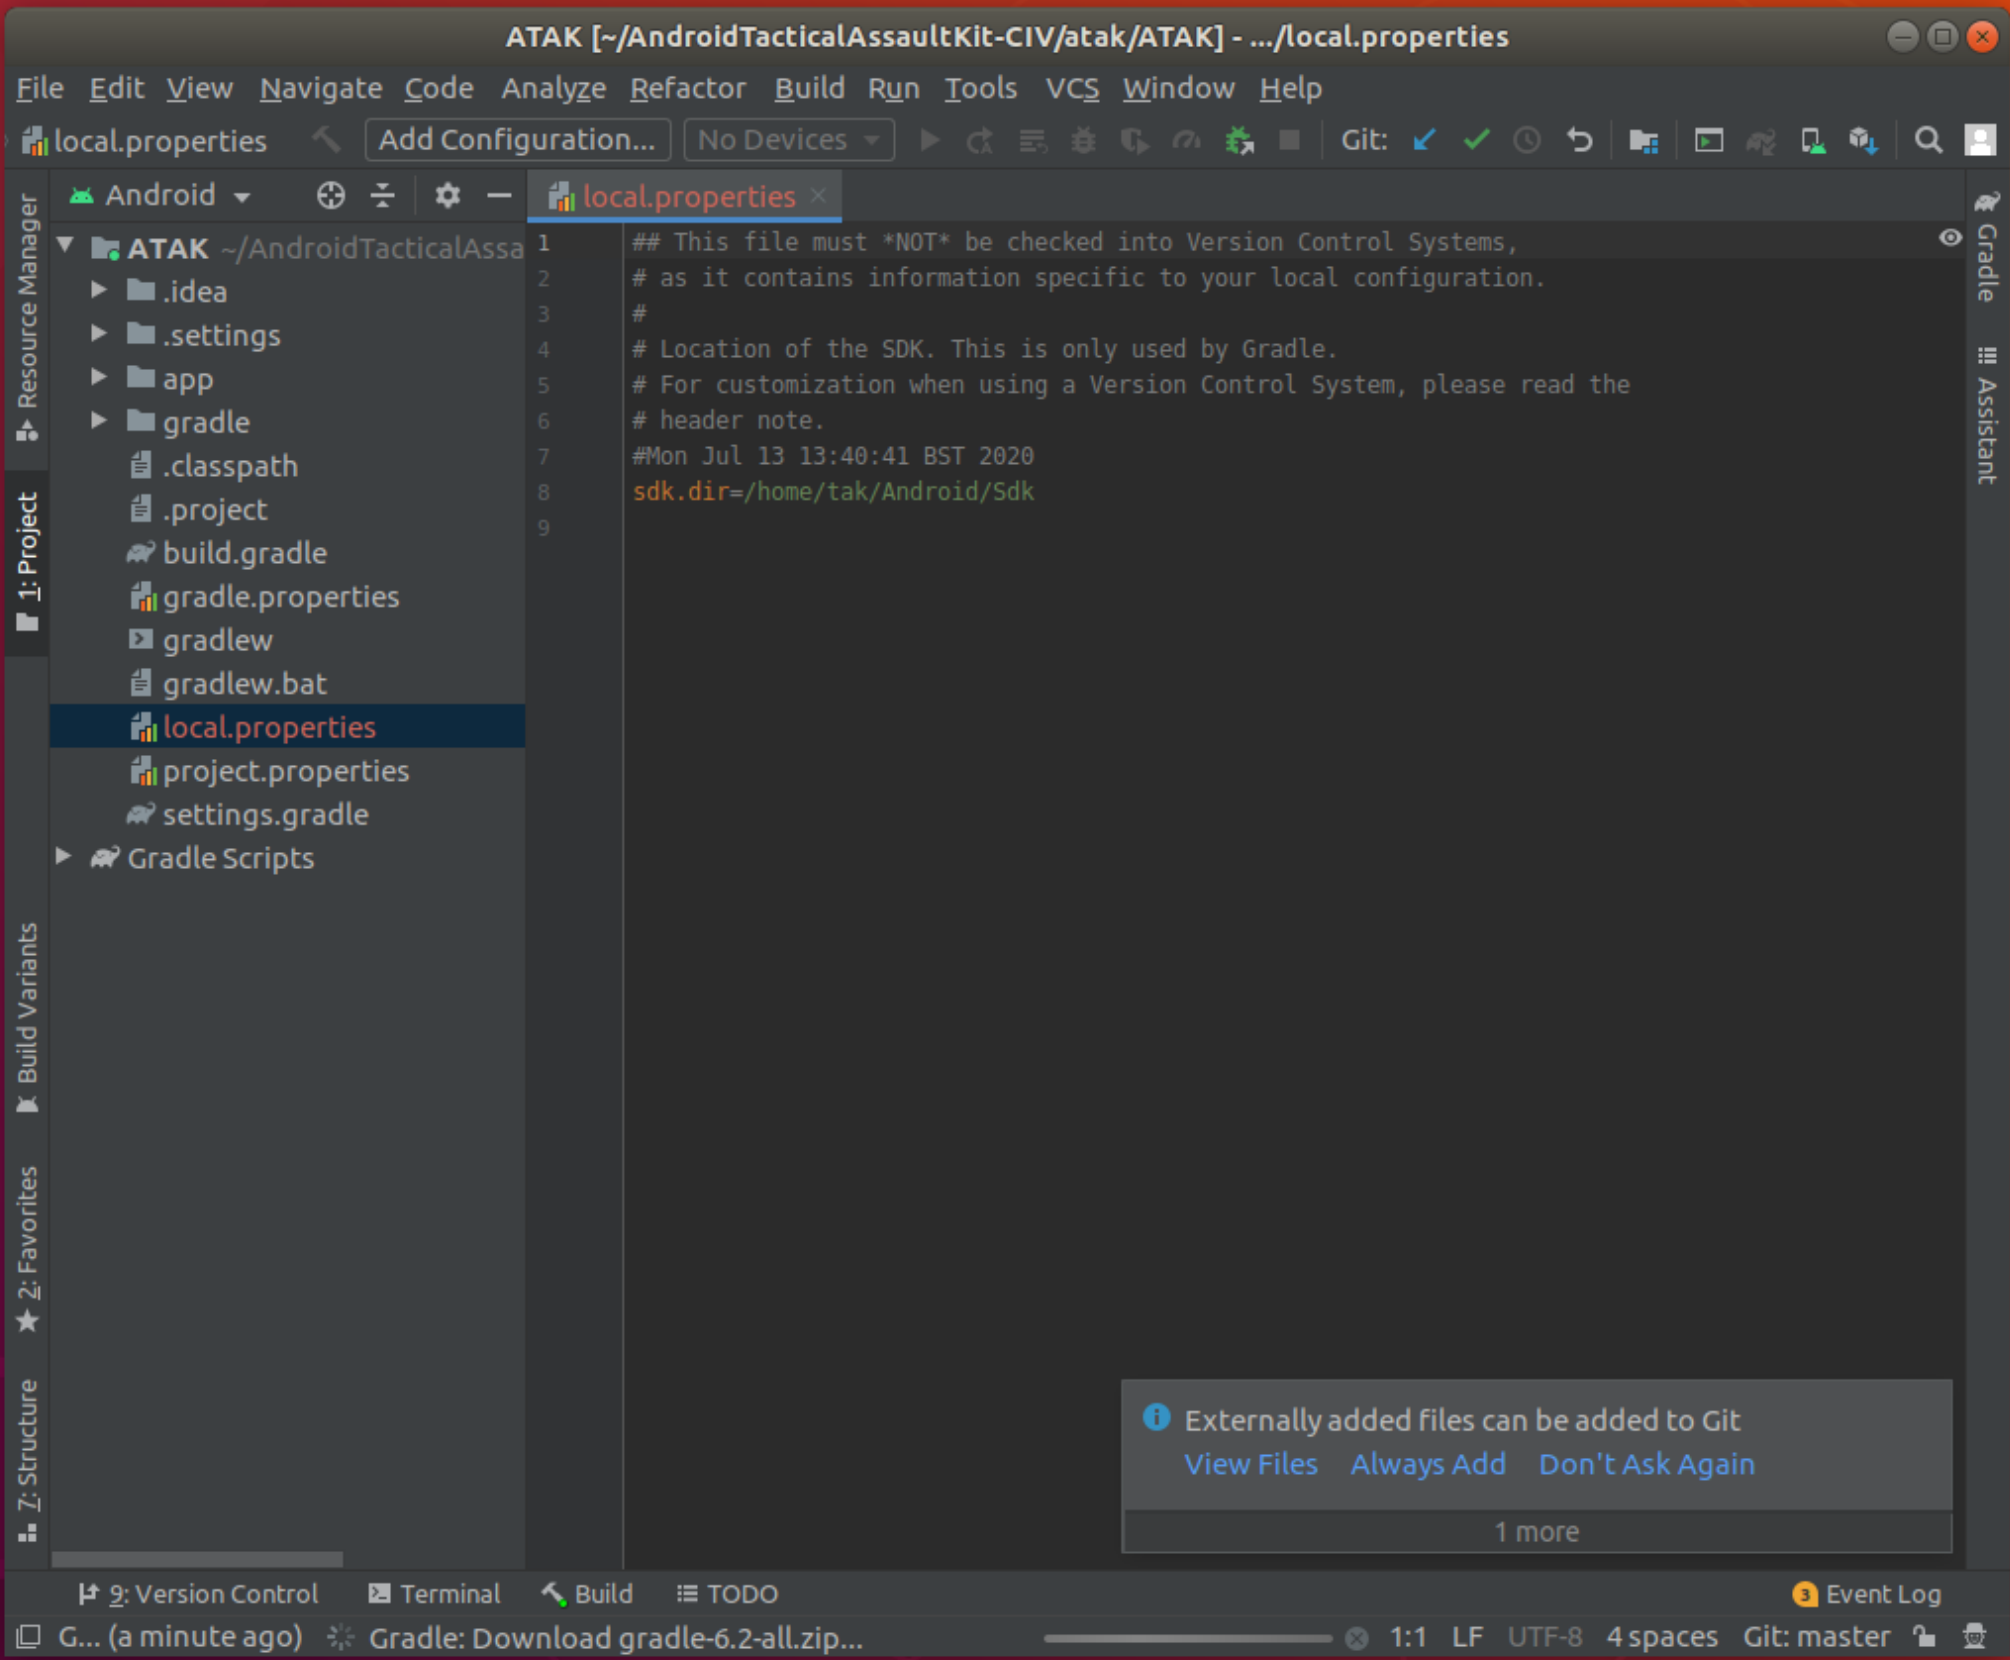Open the Android project view dropdown

(x=160, y=195)
